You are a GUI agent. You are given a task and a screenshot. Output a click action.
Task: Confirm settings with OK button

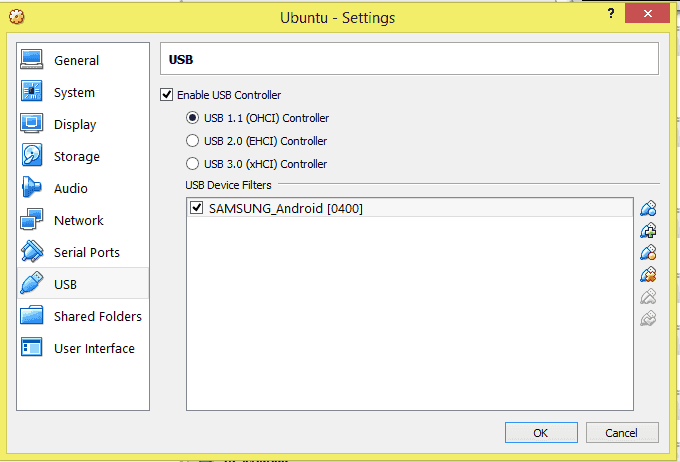pos(541,433)
